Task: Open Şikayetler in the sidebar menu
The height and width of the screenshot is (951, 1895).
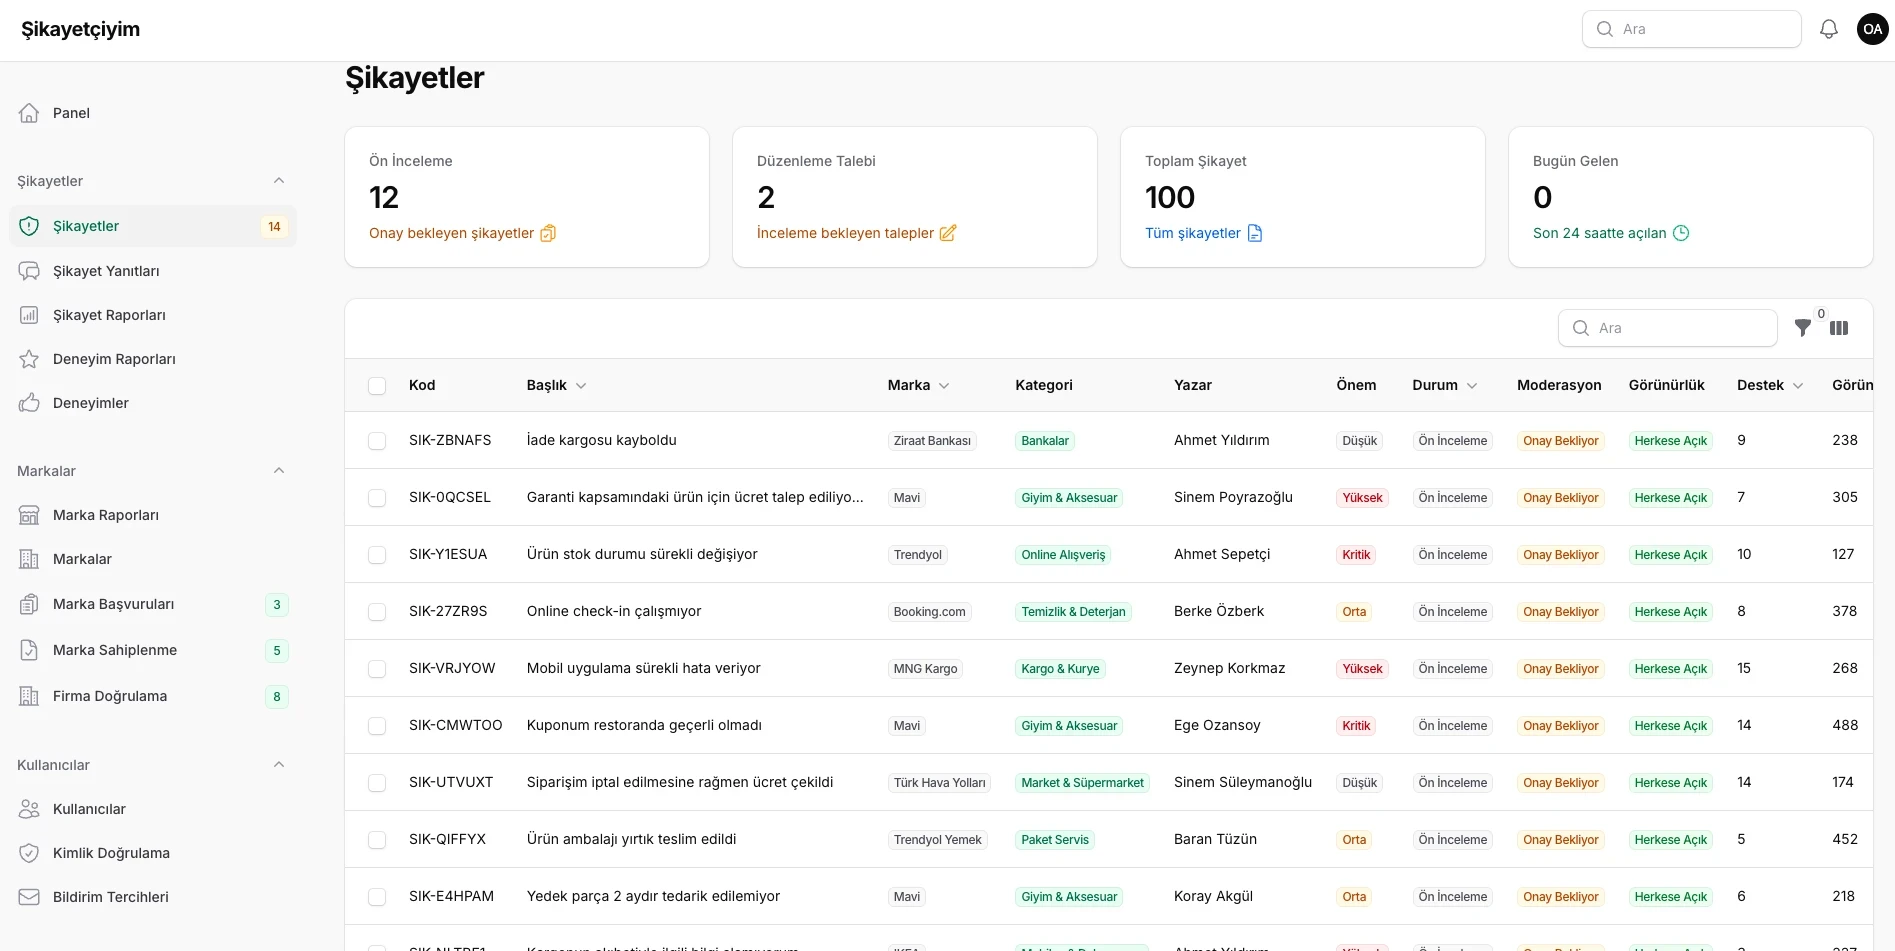Action: [x=153, y=226]
